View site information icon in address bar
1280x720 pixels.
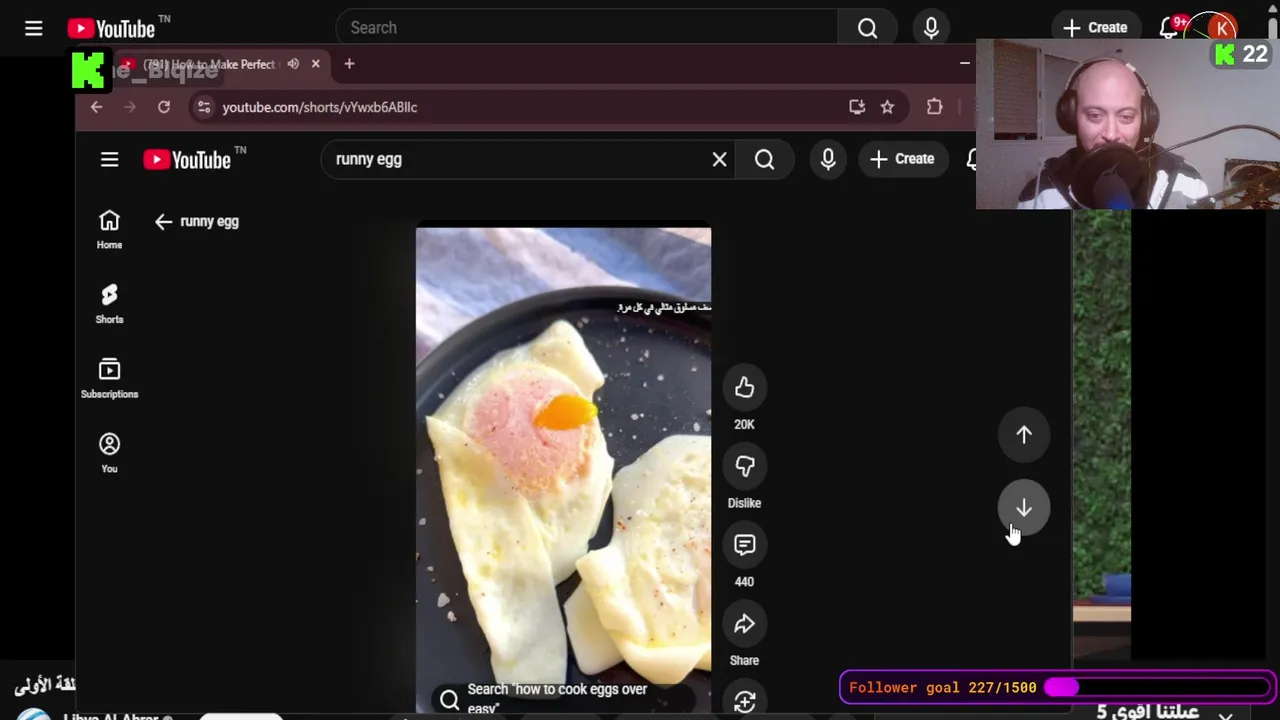pyautogui.click(x=203, y=107)
